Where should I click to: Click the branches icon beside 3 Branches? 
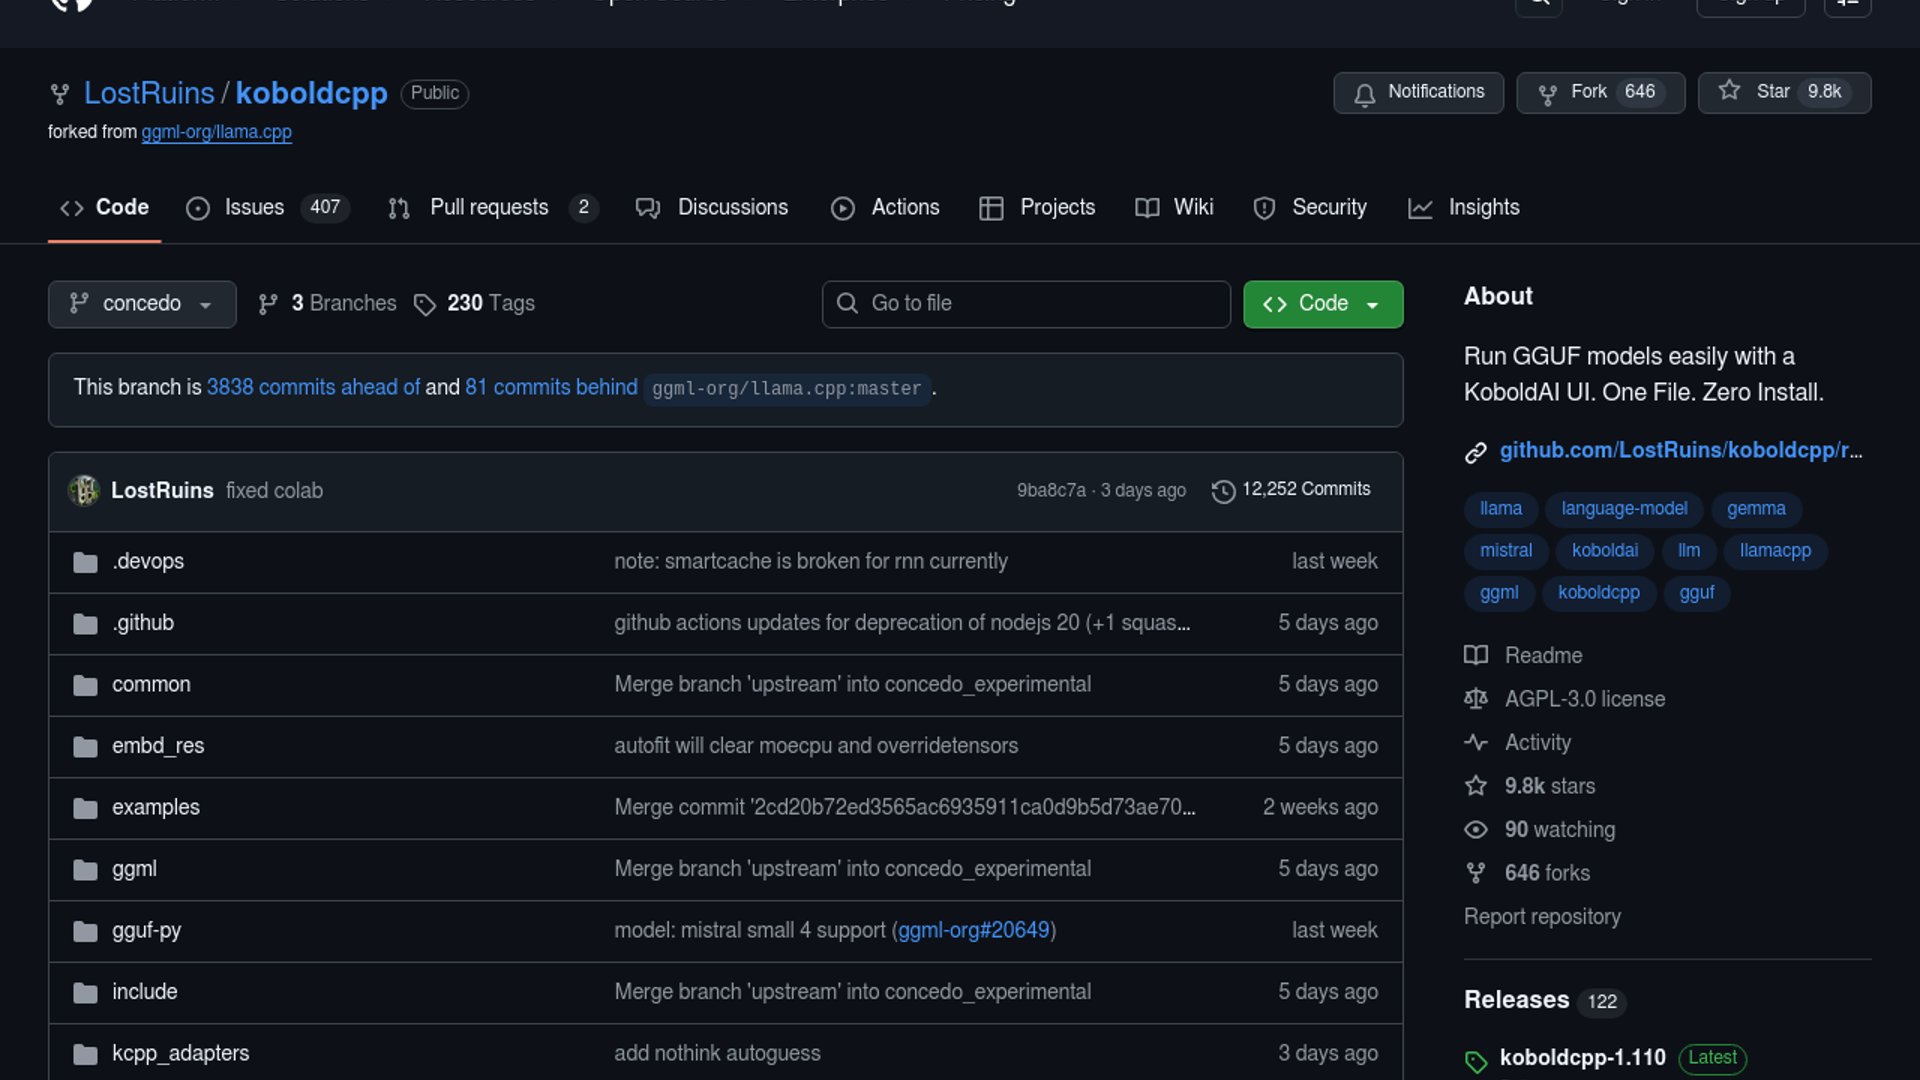267,304
